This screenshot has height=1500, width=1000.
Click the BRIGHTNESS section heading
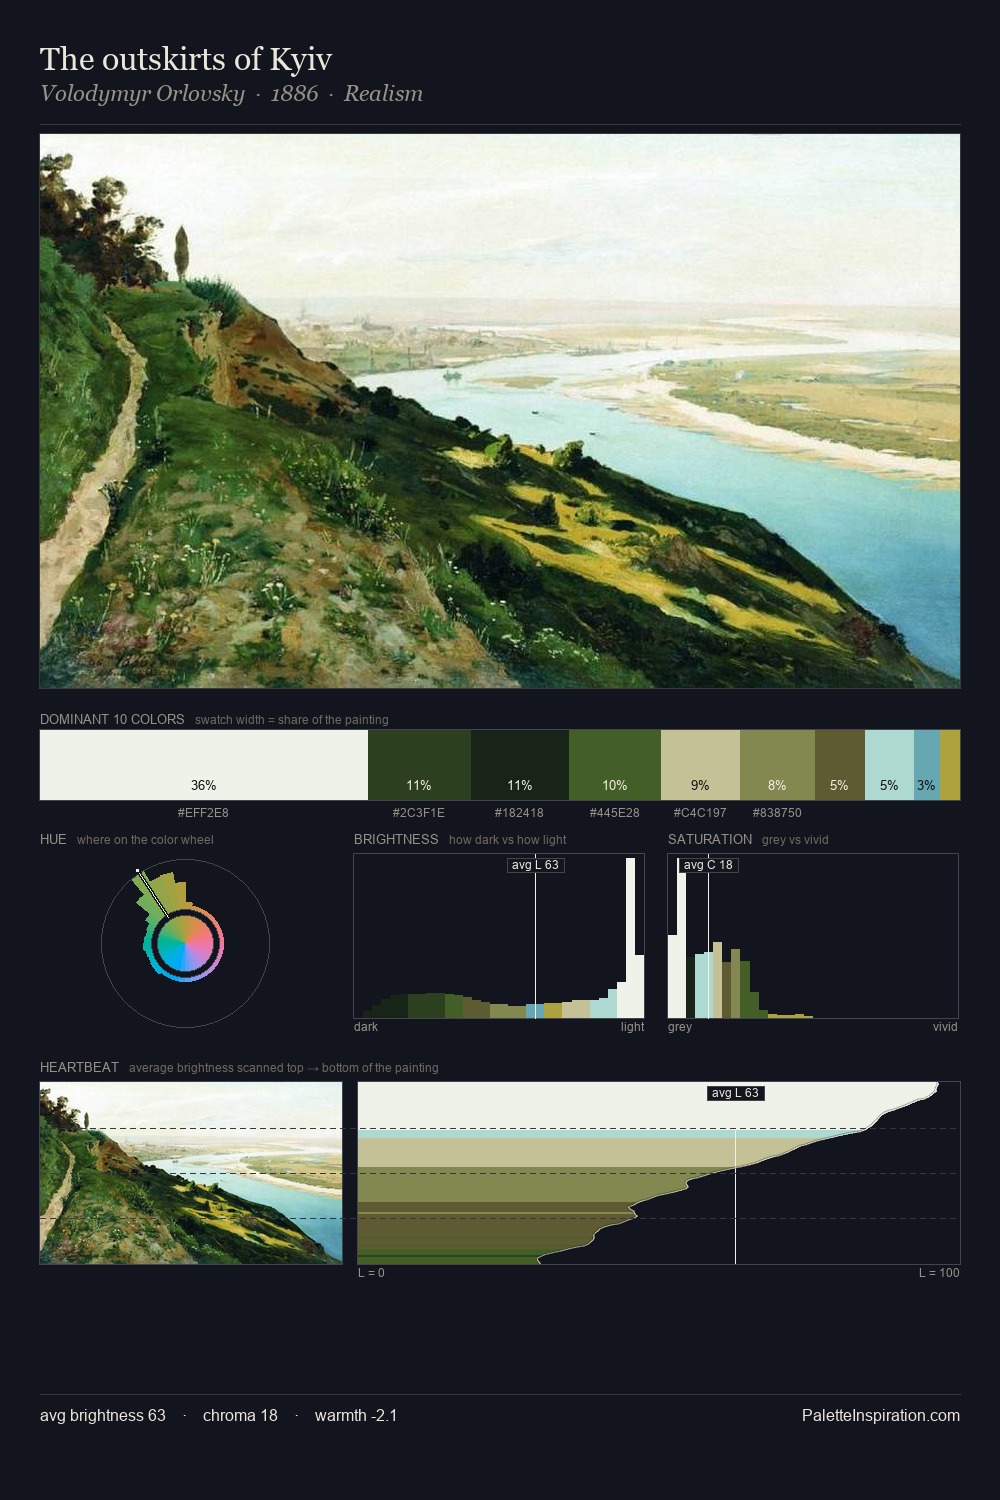pos(396,839)
